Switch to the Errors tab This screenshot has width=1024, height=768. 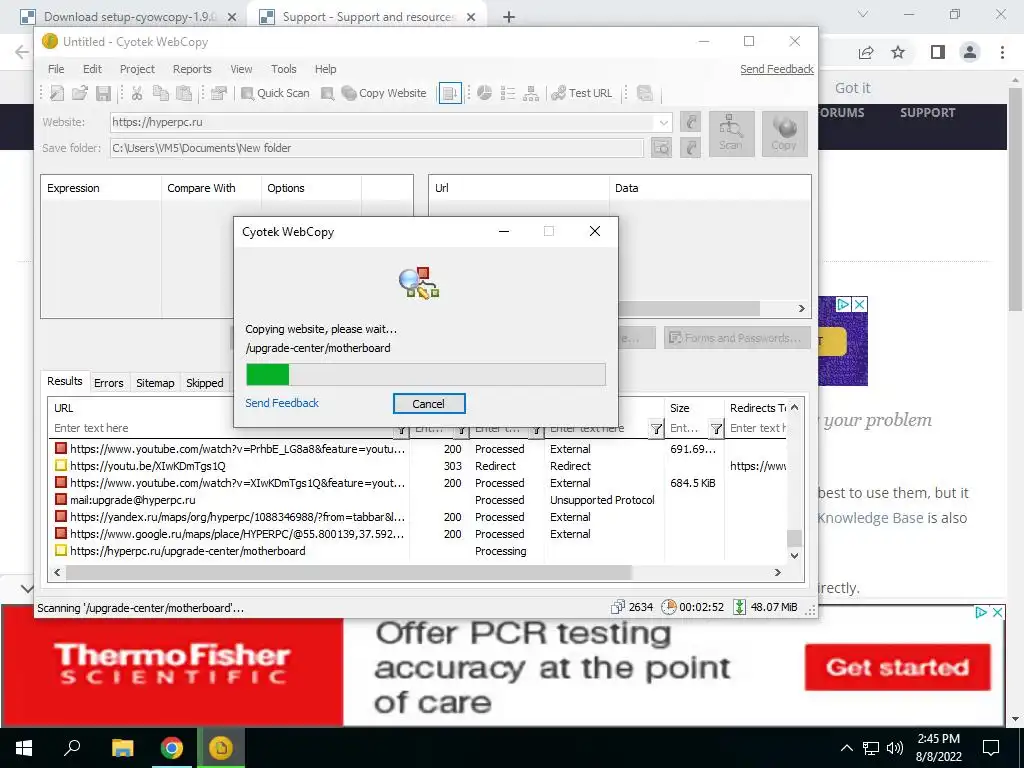108,383
